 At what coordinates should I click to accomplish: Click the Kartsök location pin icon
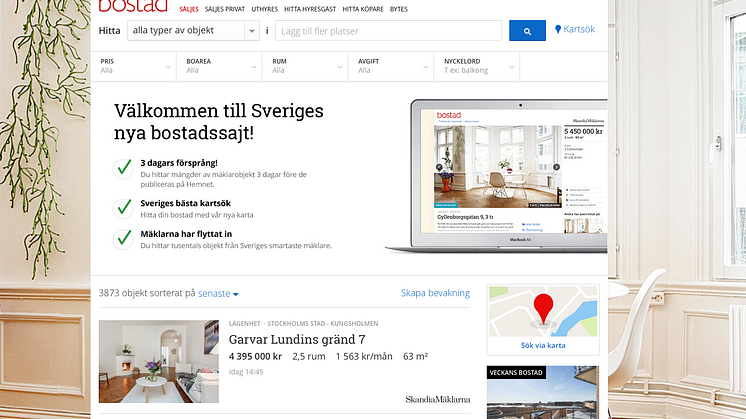[558, 29]
